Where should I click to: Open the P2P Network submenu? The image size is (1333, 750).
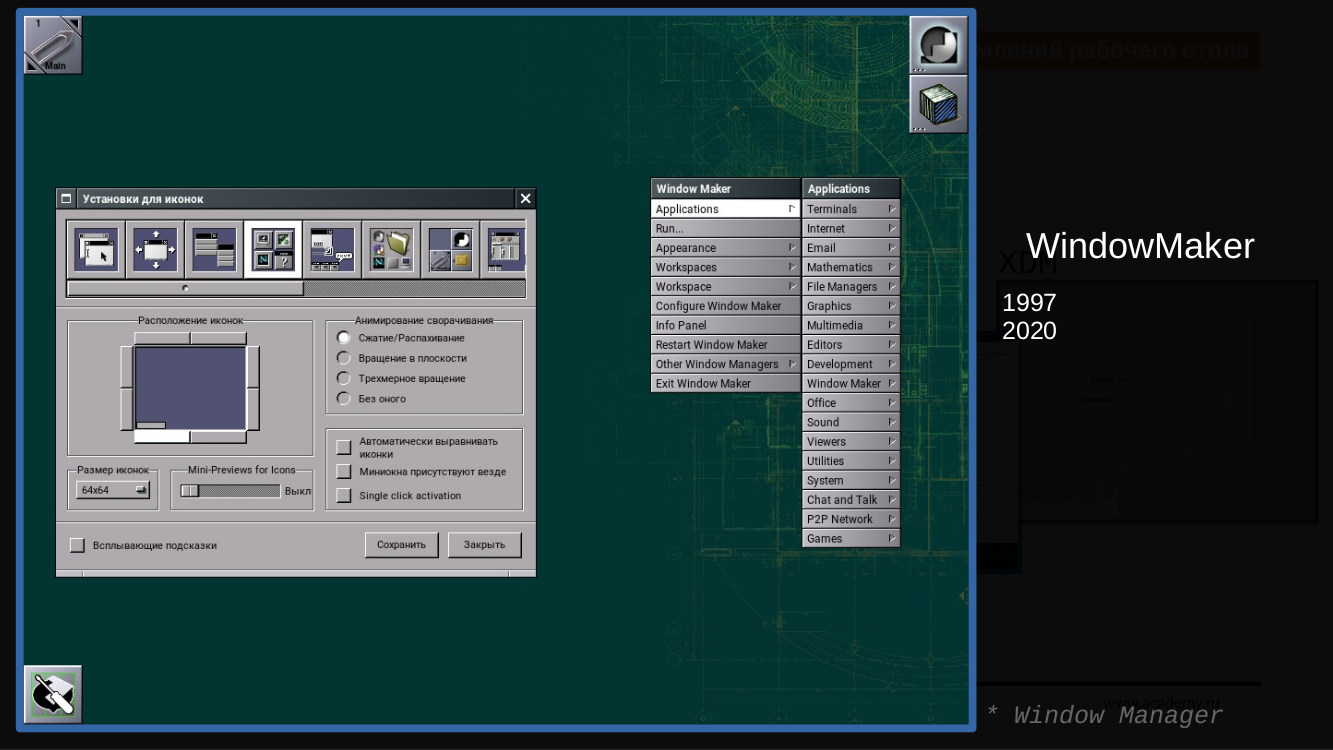tap(851, 519)
